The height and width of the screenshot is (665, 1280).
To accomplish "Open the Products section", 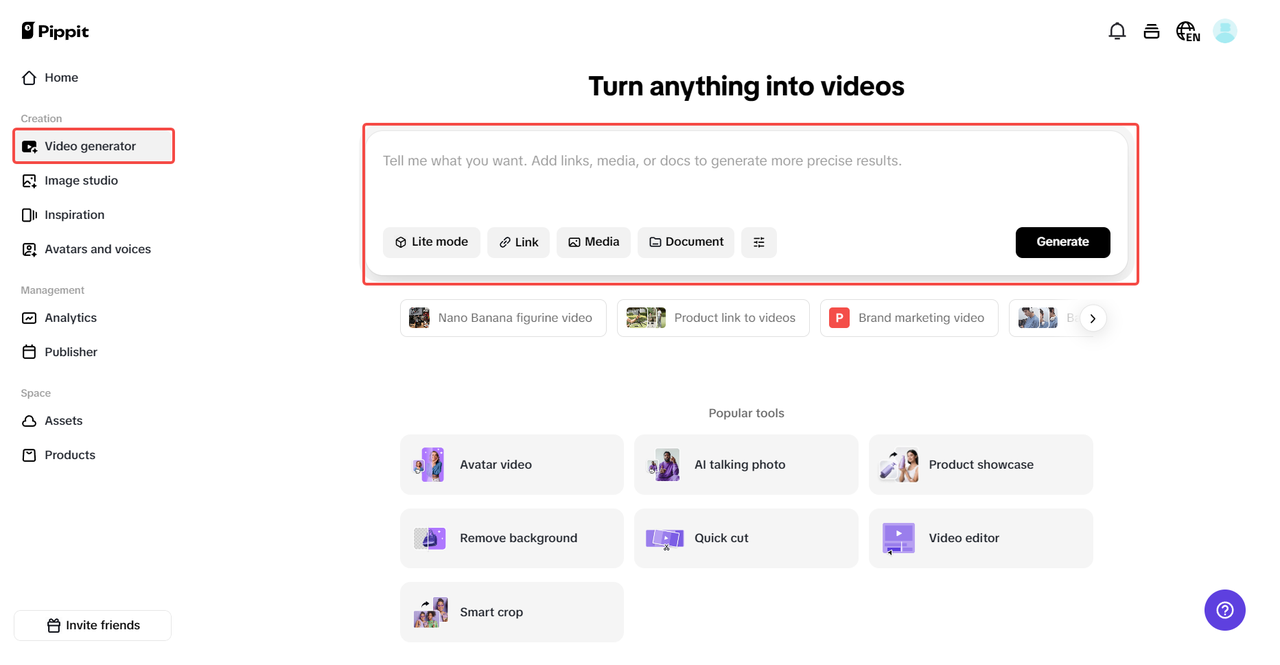I will click(x=69, y=454).
